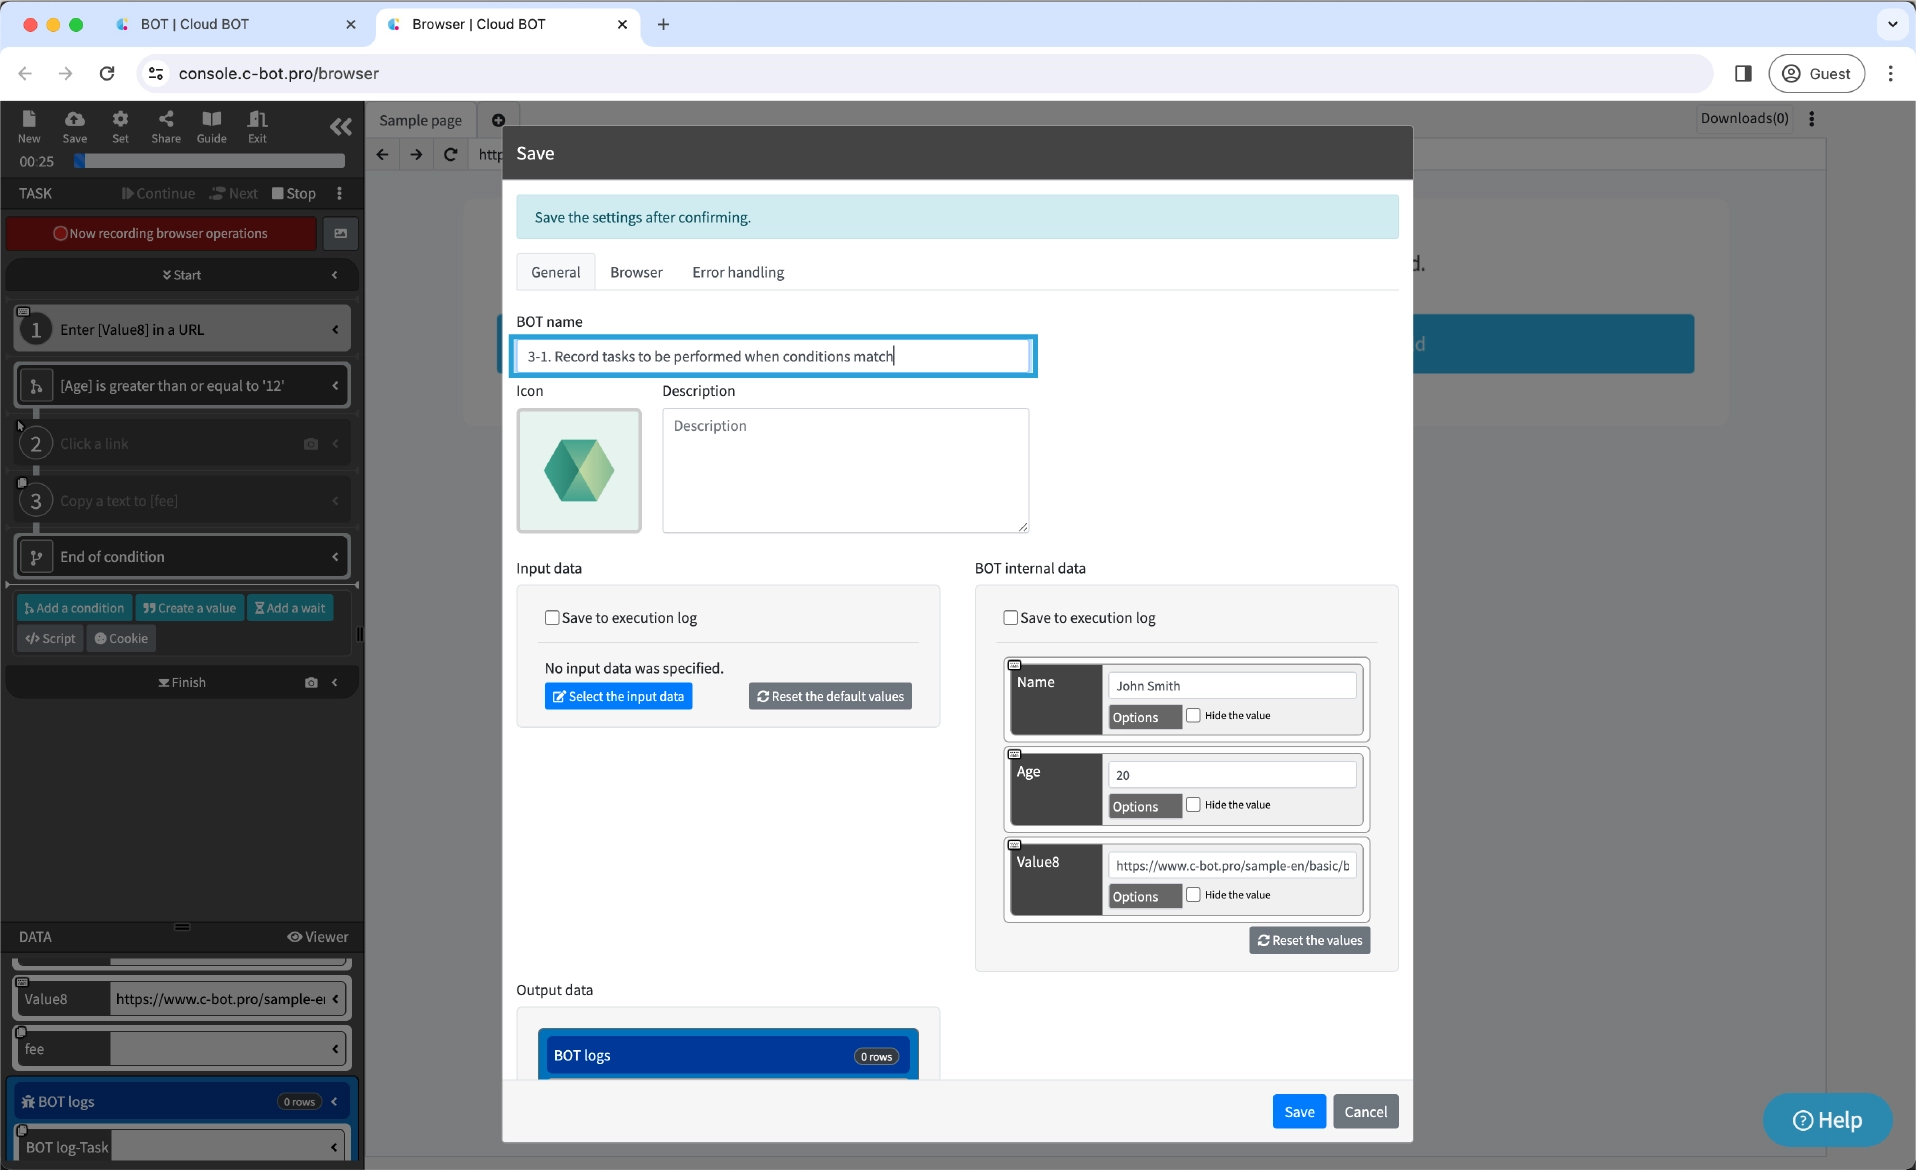The image size is (1921, 1170).
Task: Click the Share icon
Action: point(166,125)
